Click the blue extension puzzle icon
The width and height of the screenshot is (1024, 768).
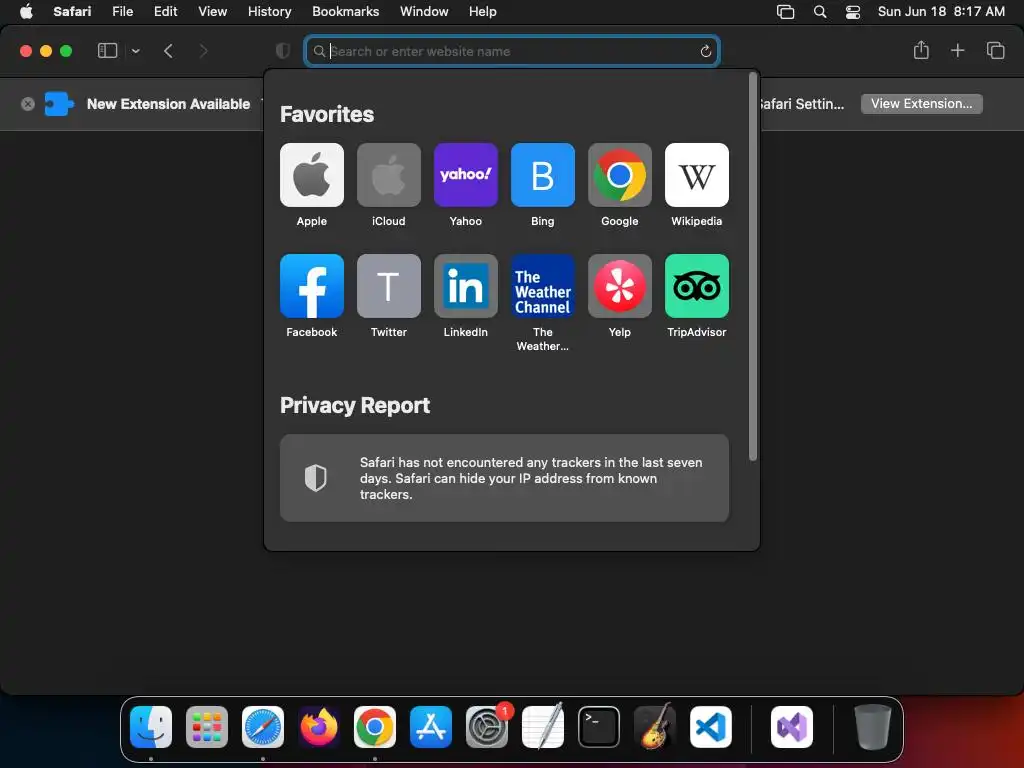pos(59,104)
